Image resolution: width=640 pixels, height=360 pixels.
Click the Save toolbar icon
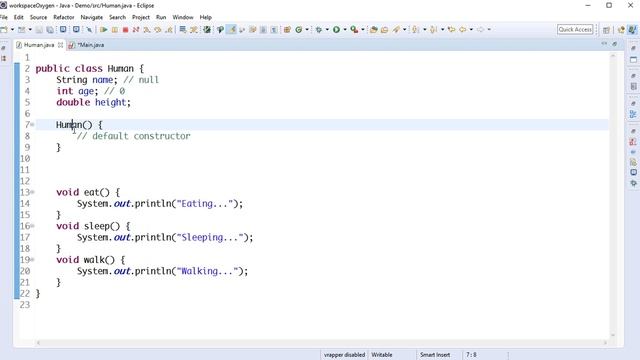click(39, 29)
